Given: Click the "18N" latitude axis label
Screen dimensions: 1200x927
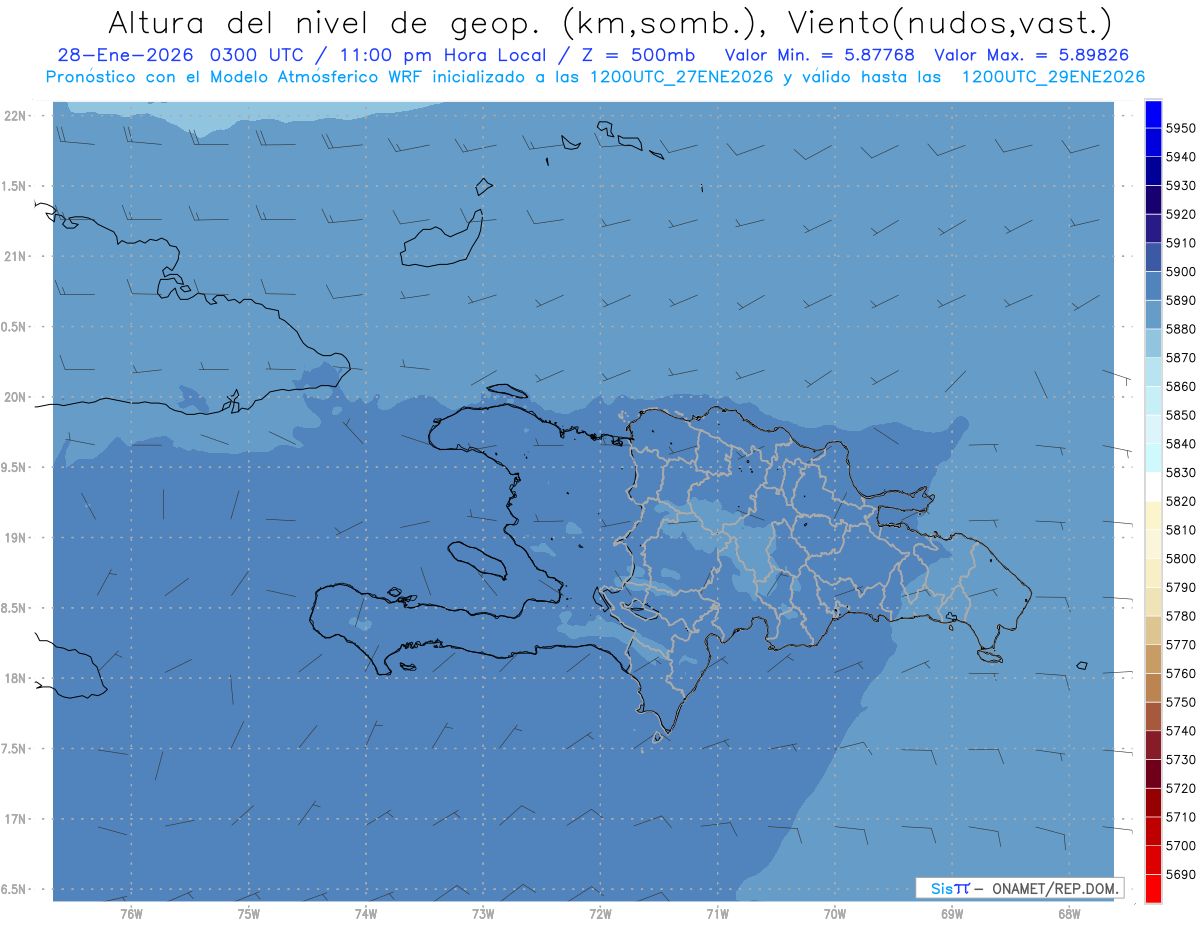Looking at the screenshot, I should click(x=15, y=678).
